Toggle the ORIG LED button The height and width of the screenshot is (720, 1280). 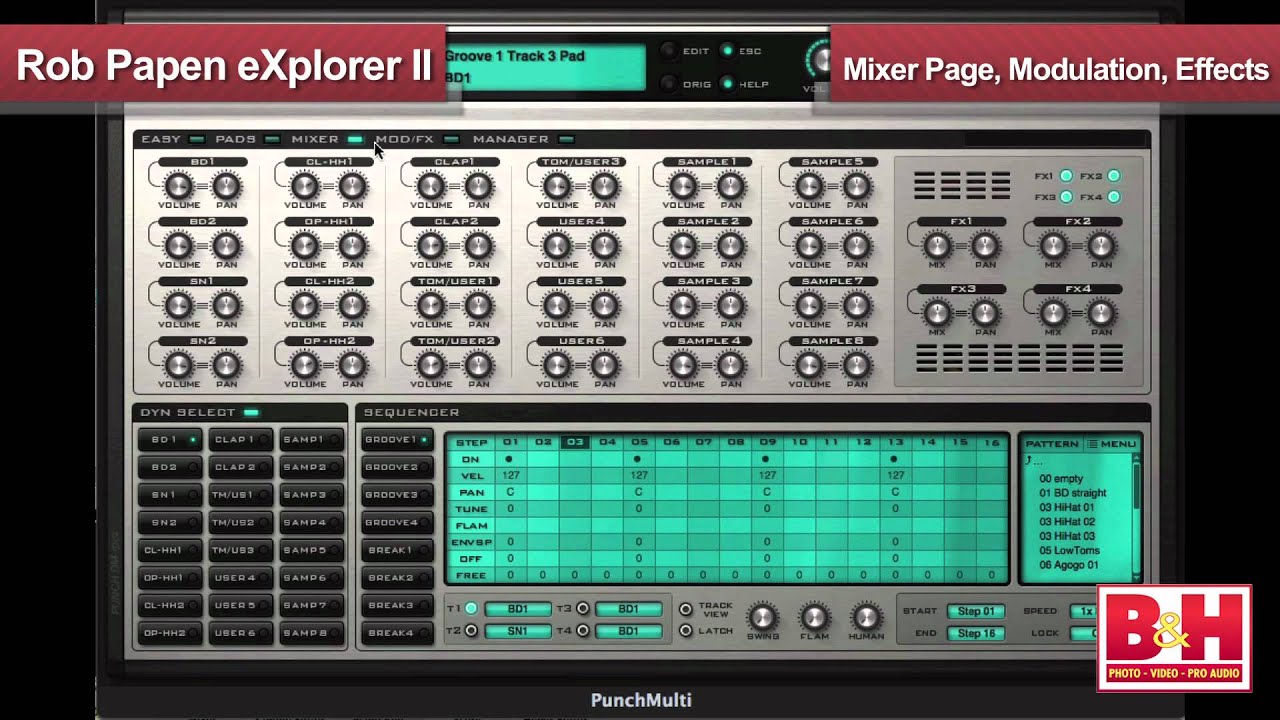(x=668, y=84)
